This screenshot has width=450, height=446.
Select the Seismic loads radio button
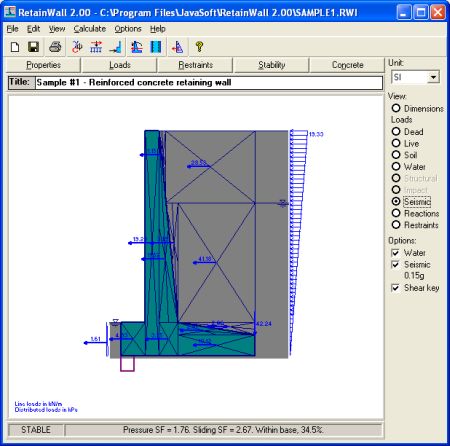pyautogui.click(x=396, y=201)
